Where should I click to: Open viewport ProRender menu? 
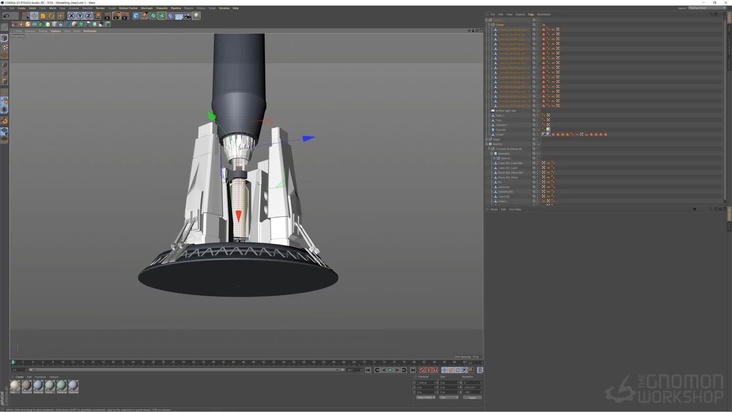tap(90, 31)
